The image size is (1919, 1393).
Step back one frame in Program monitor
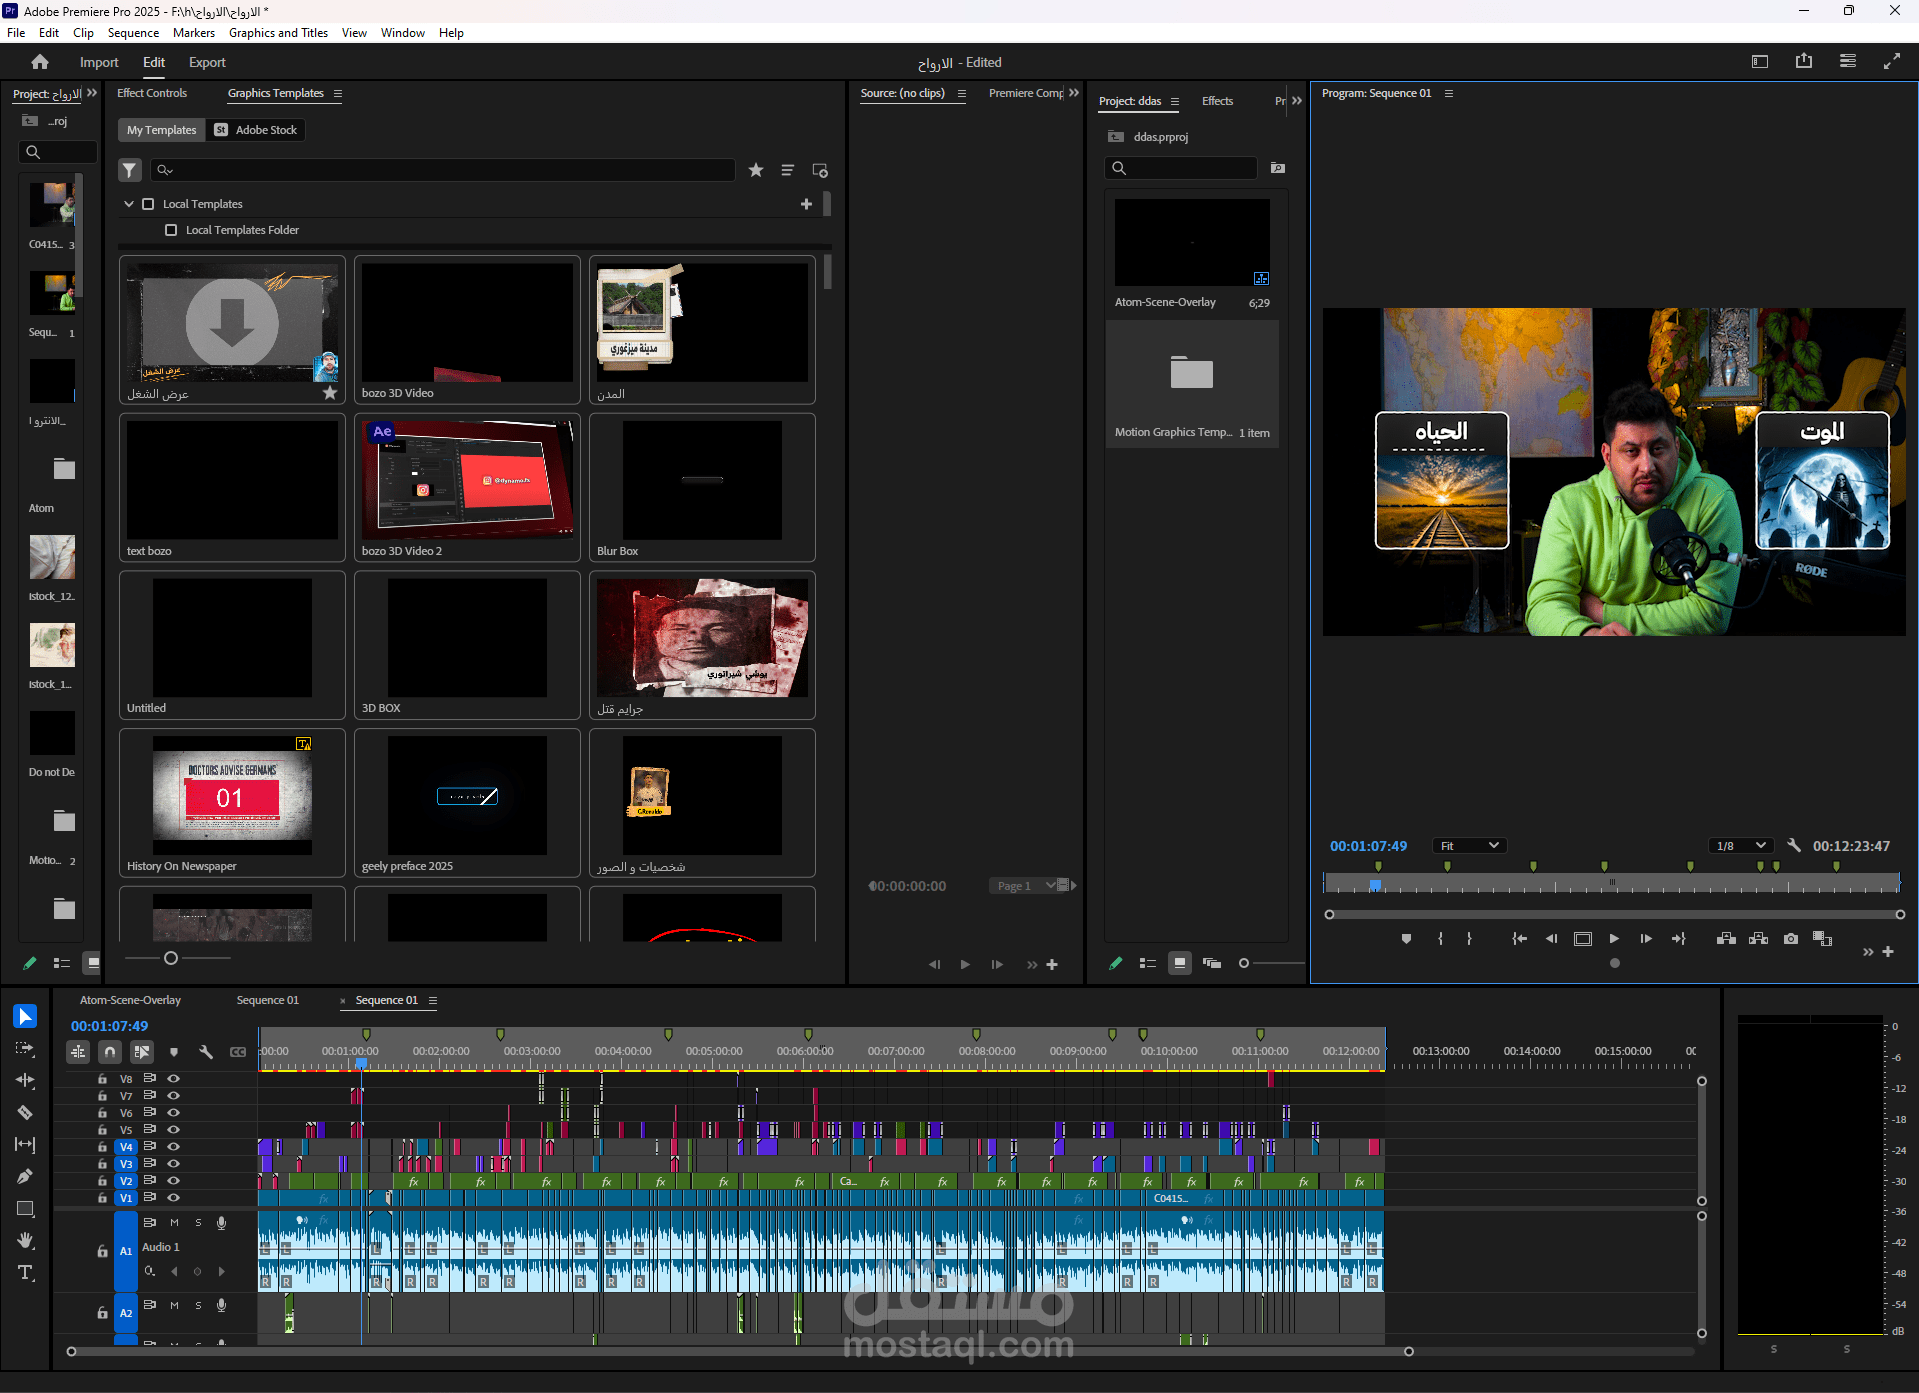coord(1551,938)
